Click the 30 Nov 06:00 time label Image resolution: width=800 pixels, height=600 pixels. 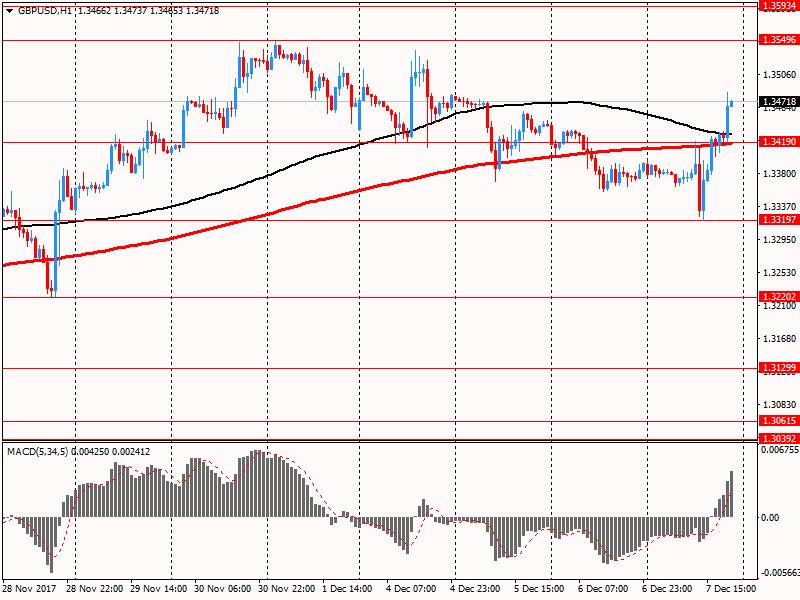[x=222, y=589]
